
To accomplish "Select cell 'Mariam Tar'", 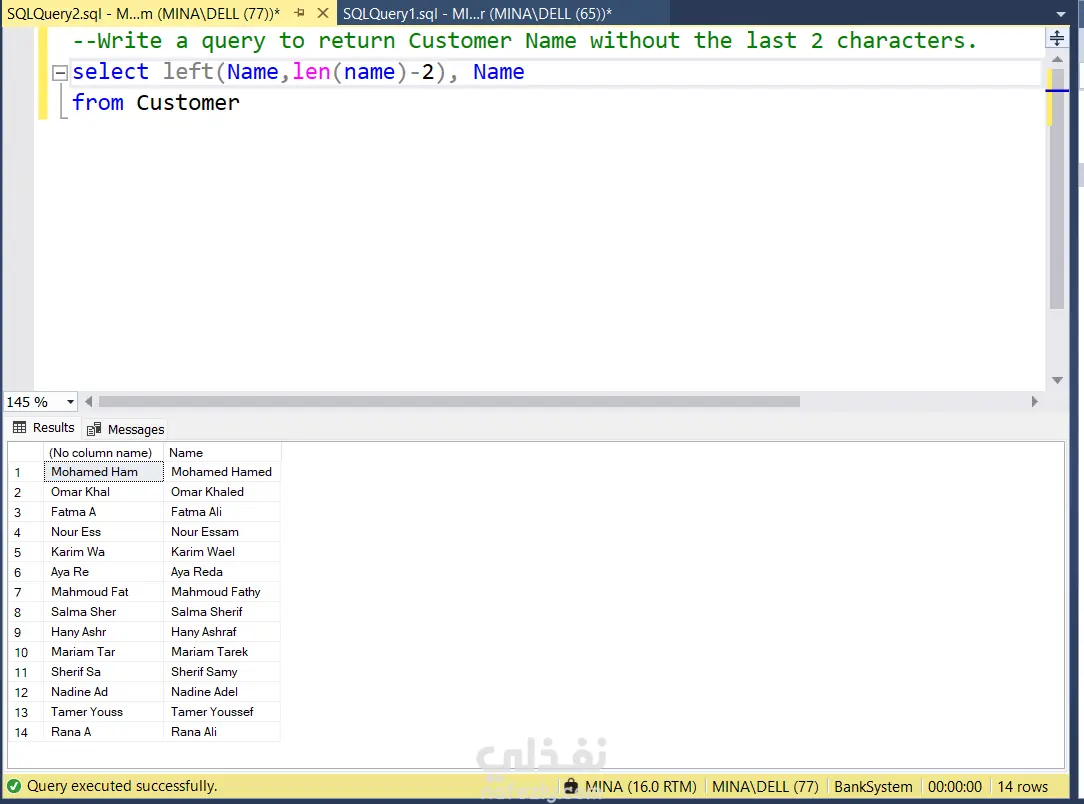I will pyautogui.click(x=104, y=653).
